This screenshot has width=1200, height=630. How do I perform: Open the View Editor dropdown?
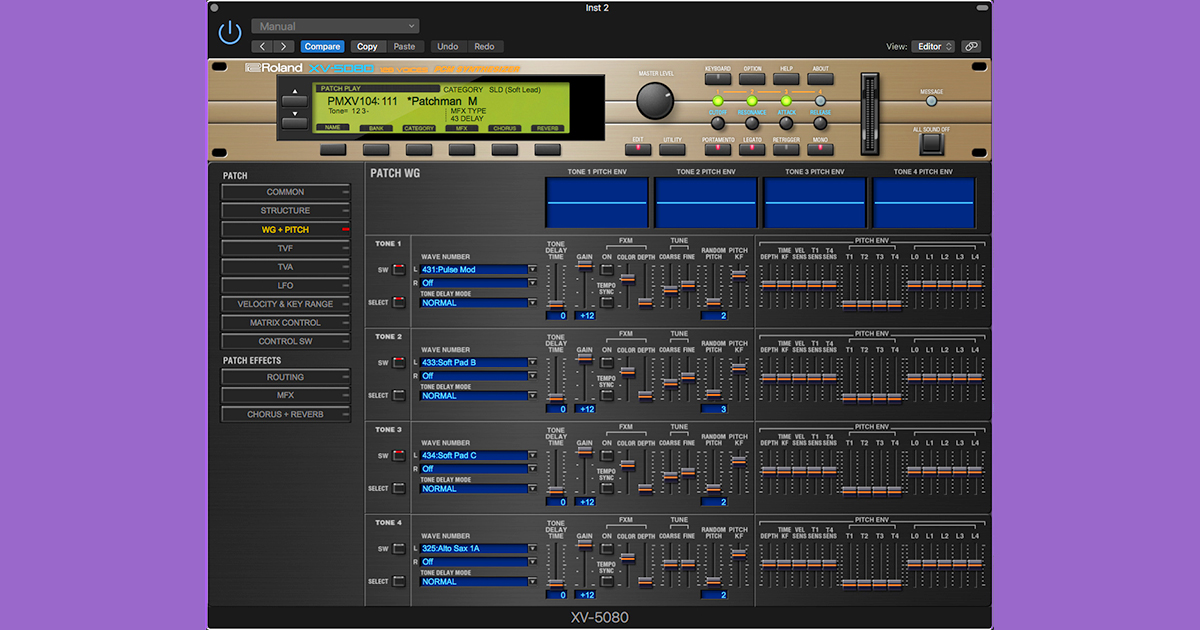[934, 46]
